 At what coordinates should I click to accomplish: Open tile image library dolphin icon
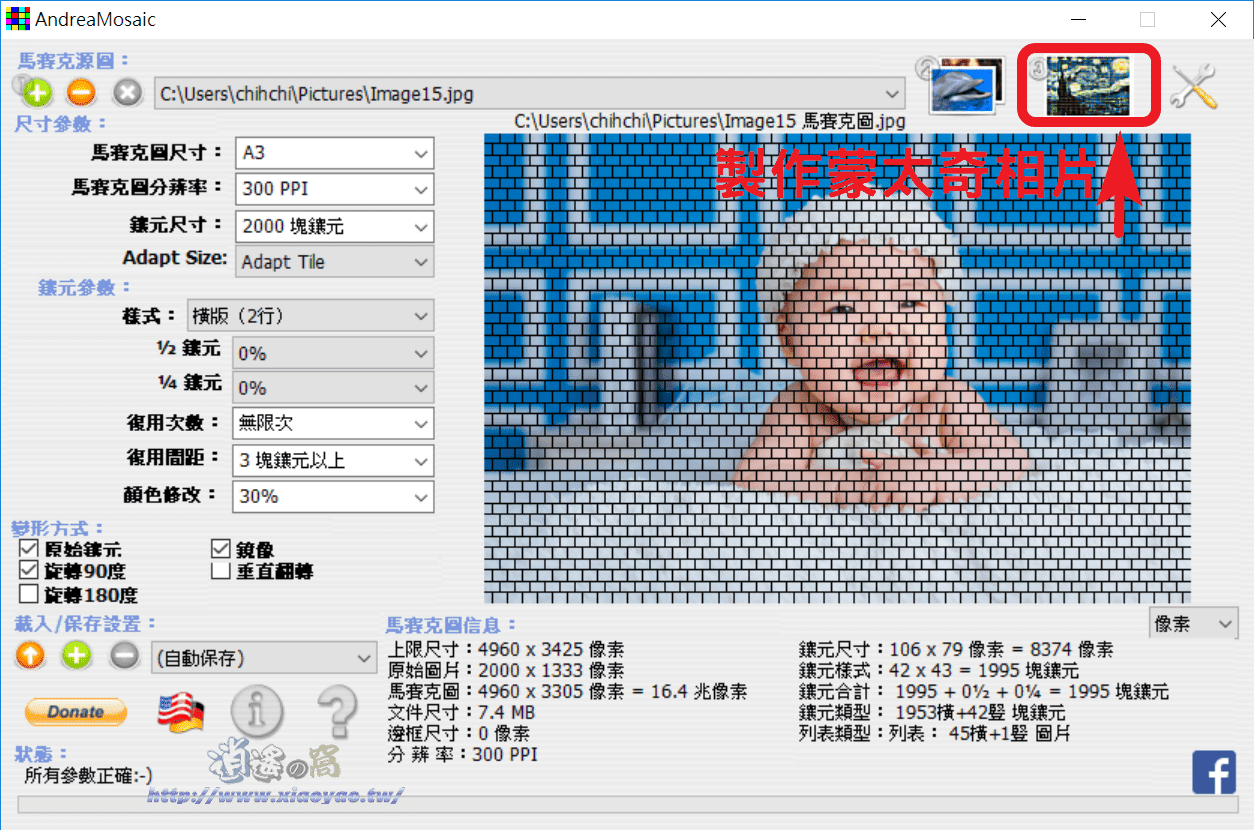coord(961,86)
